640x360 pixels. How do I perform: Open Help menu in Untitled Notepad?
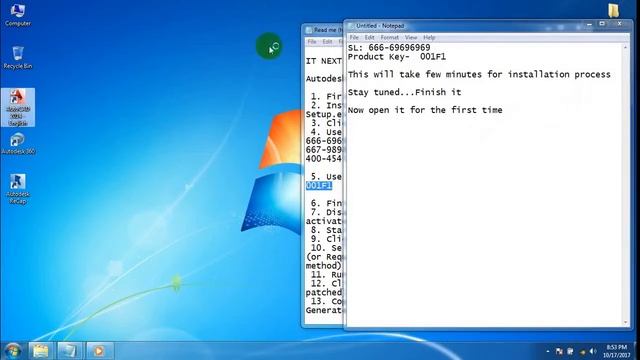[x=429, y=38]
